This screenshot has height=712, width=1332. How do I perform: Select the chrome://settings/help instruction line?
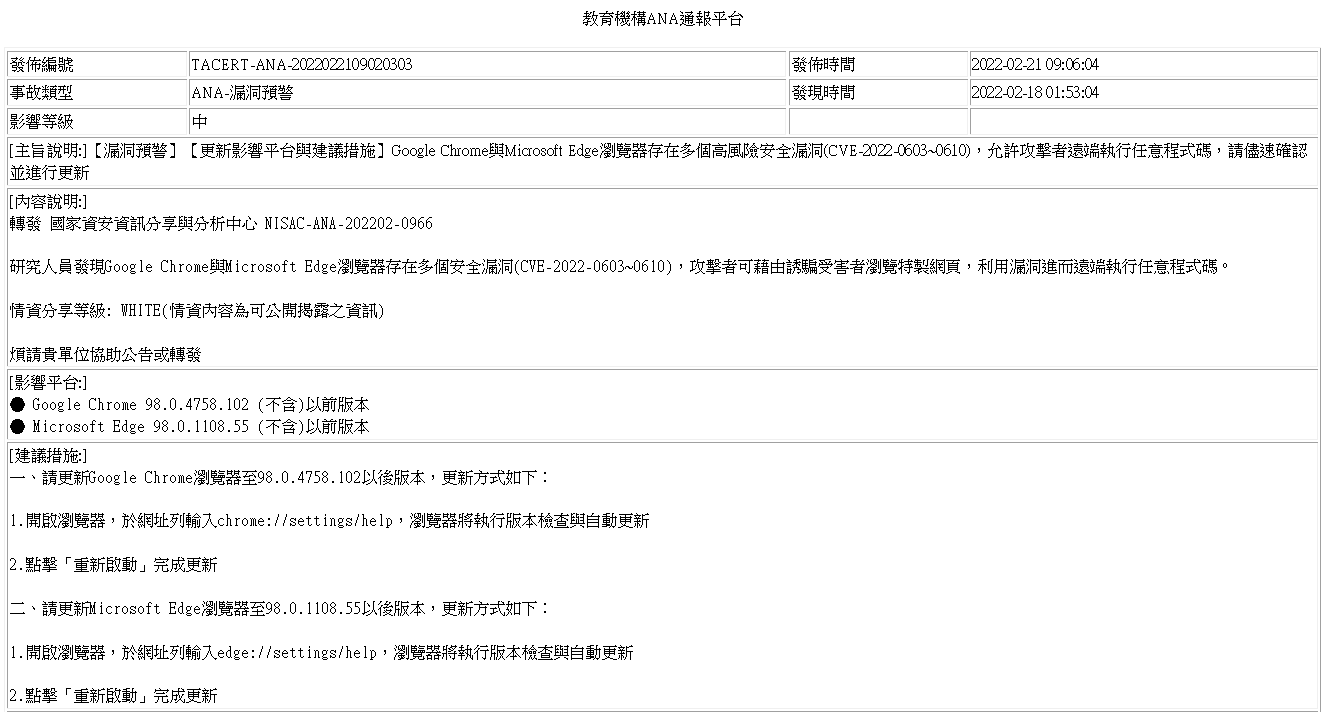pyautogui.click(x=329, y=521)
